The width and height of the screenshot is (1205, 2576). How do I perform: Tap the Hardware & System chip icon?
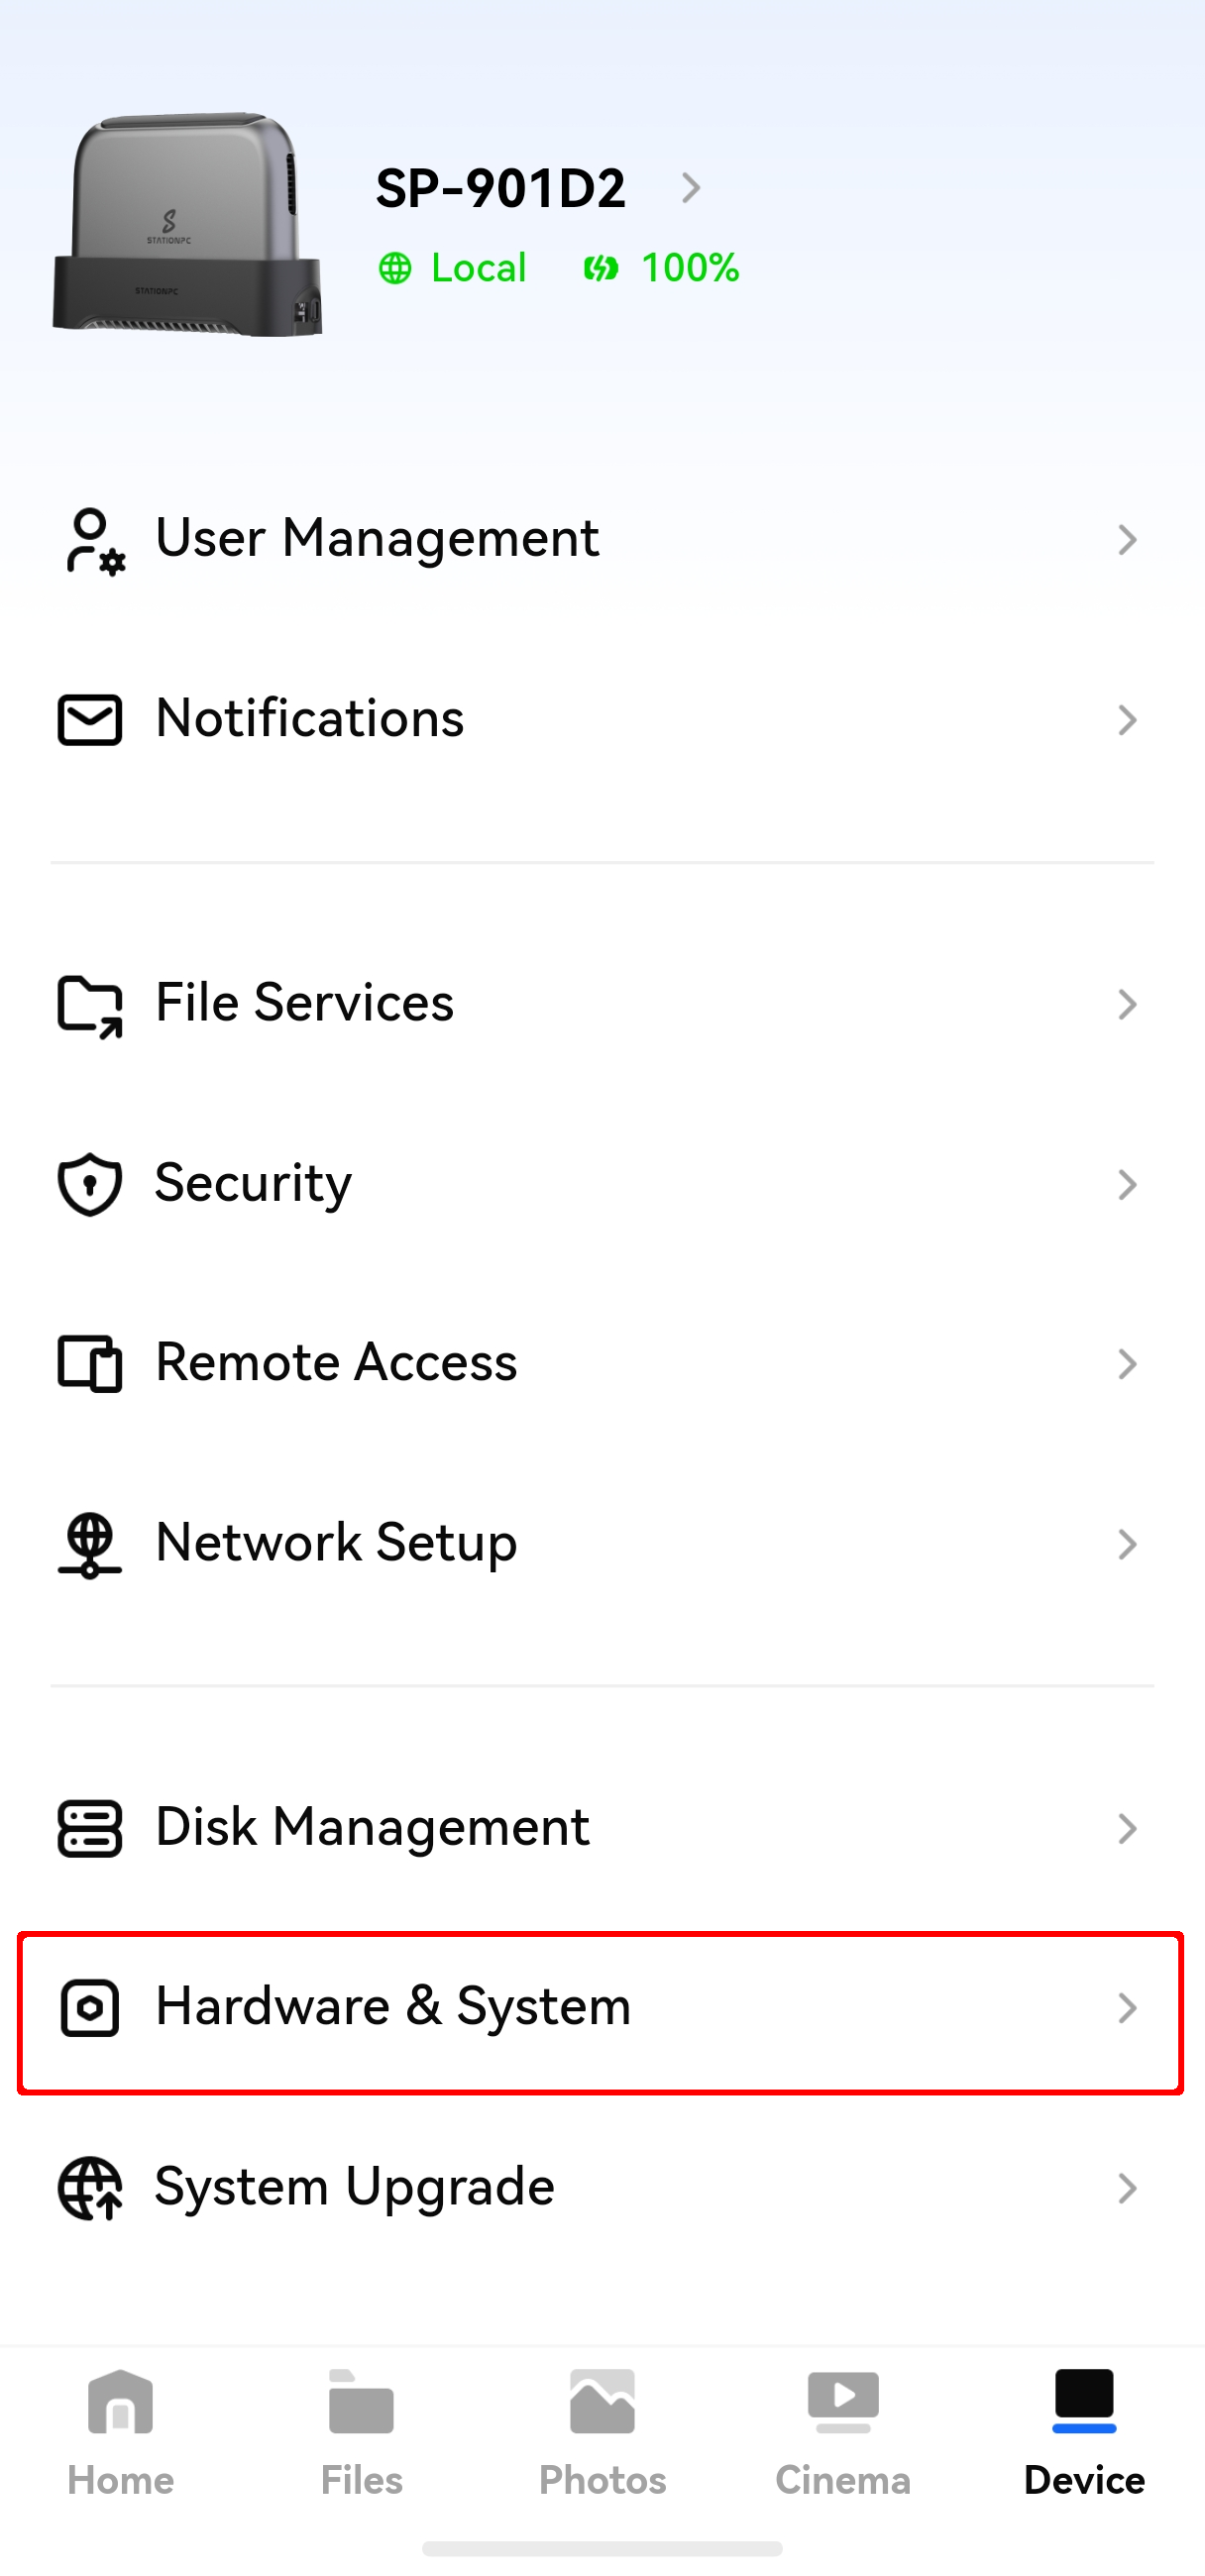pos(90,2008)
